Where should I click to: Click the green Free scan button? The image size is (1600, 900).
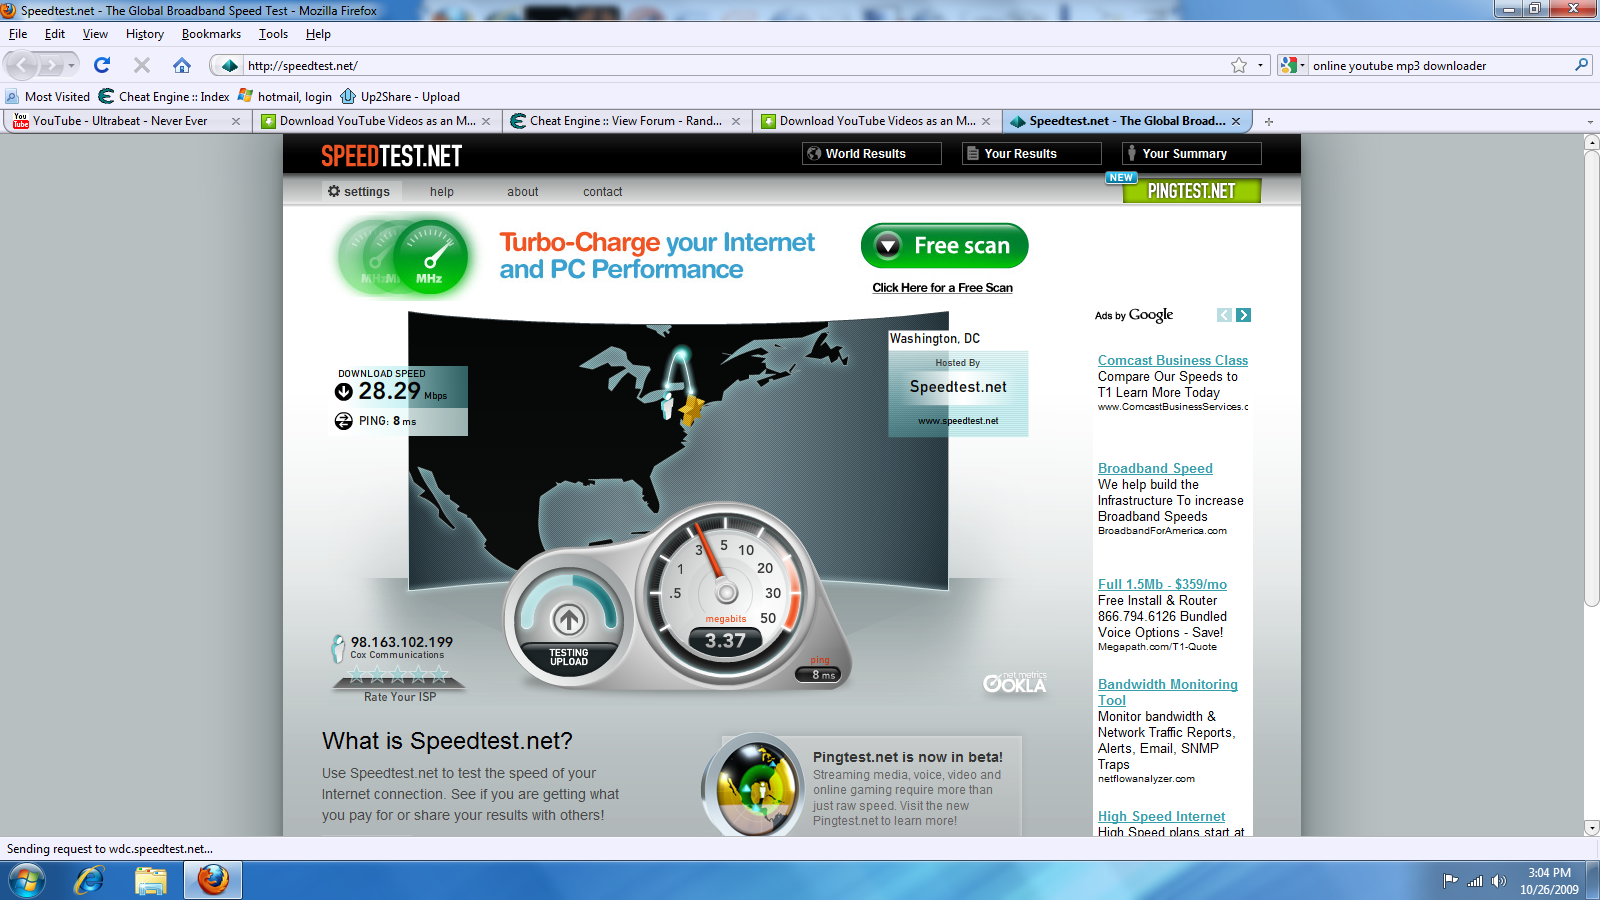click(x=944, y=245)
